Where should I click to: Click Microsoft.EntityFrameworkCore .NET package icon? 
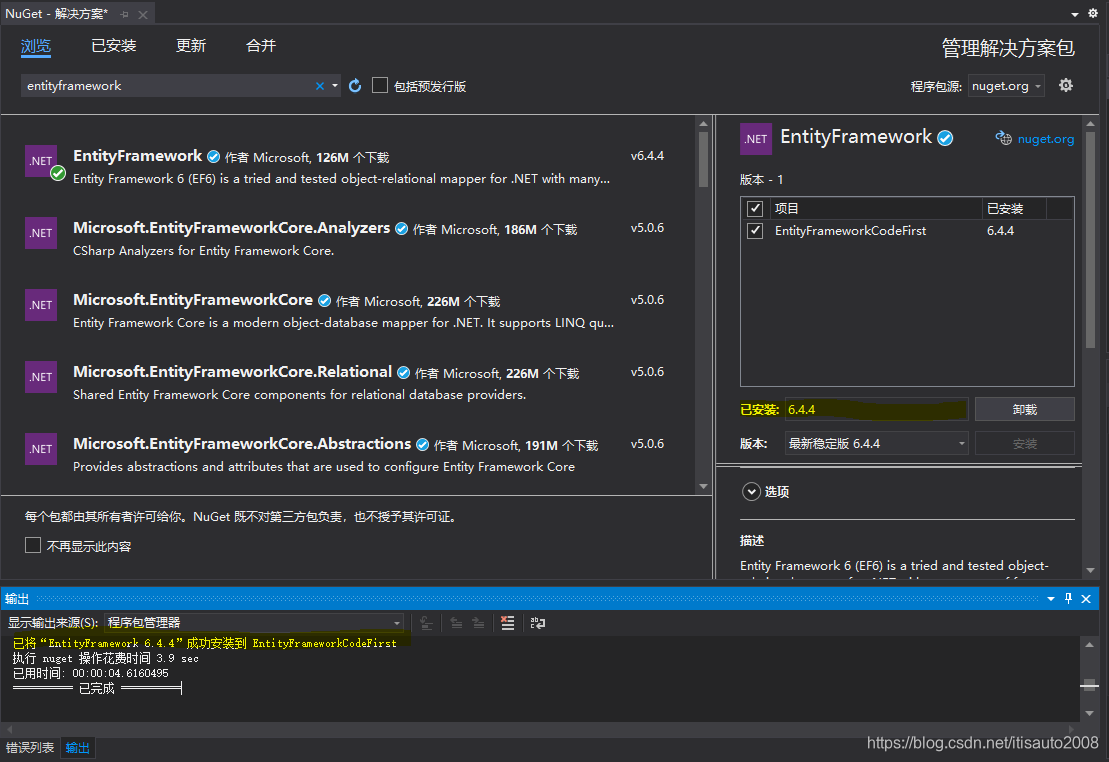pyautogui.click(x=41, y=305)
